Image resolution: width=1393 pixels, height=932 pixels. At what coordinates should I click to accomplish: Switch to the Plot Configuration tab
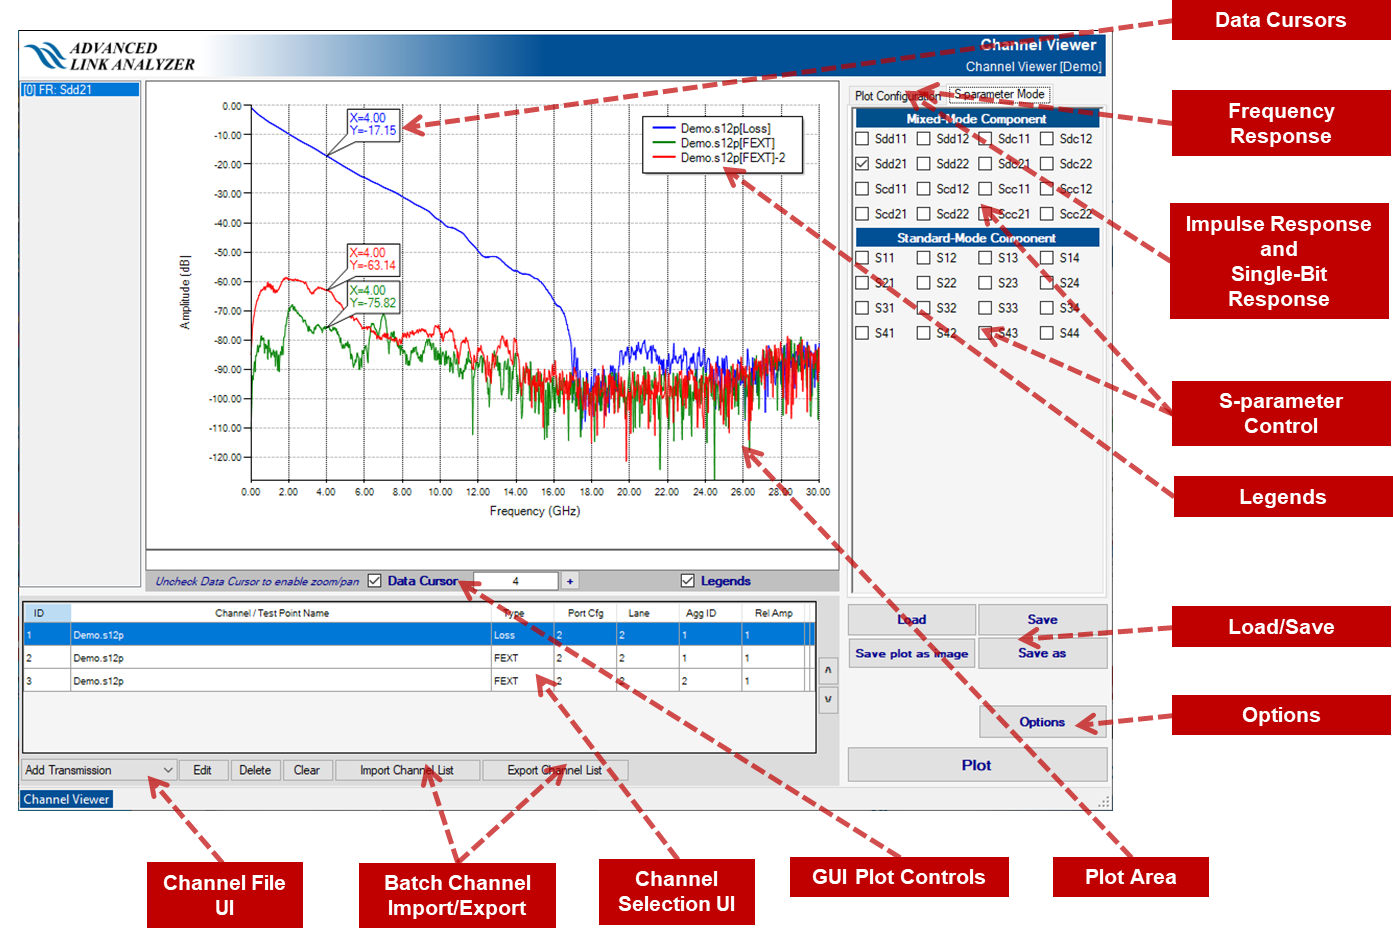point(896,96)
